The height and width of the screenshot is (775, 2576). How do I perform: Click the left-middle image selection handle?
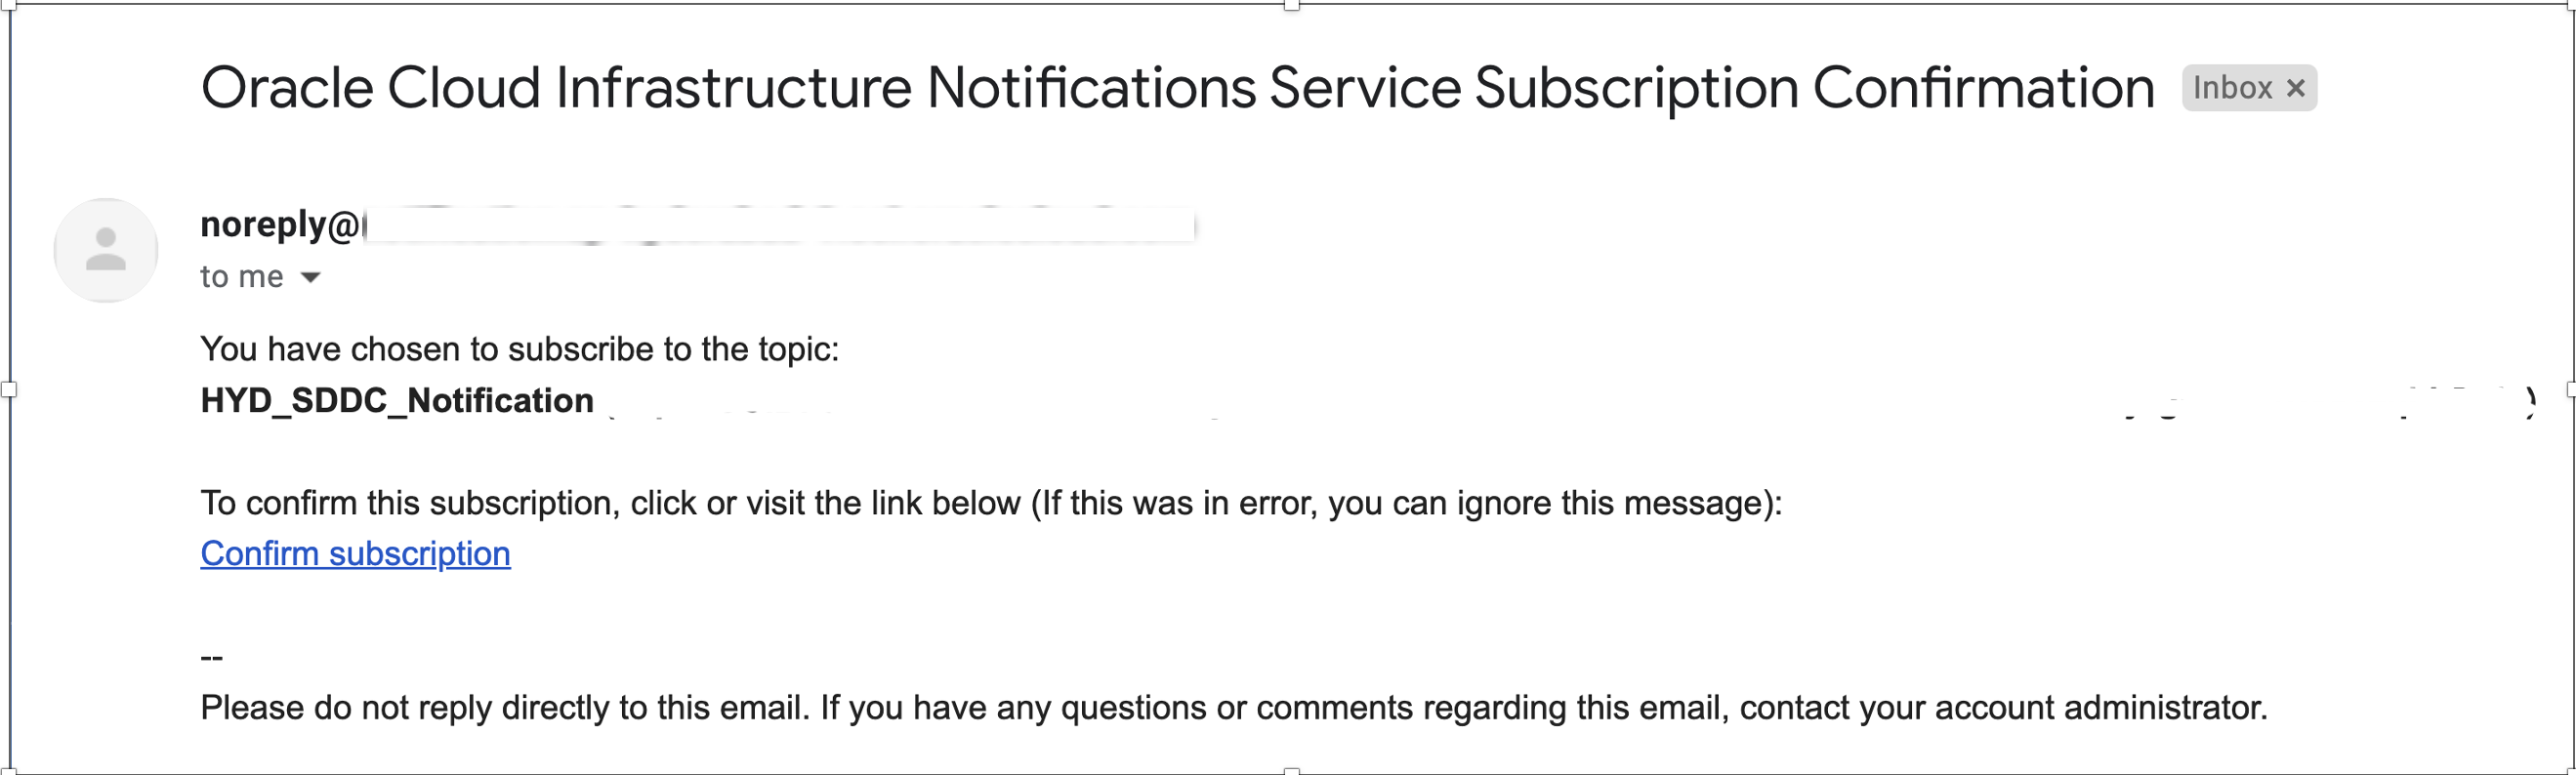tap(8, 389)
